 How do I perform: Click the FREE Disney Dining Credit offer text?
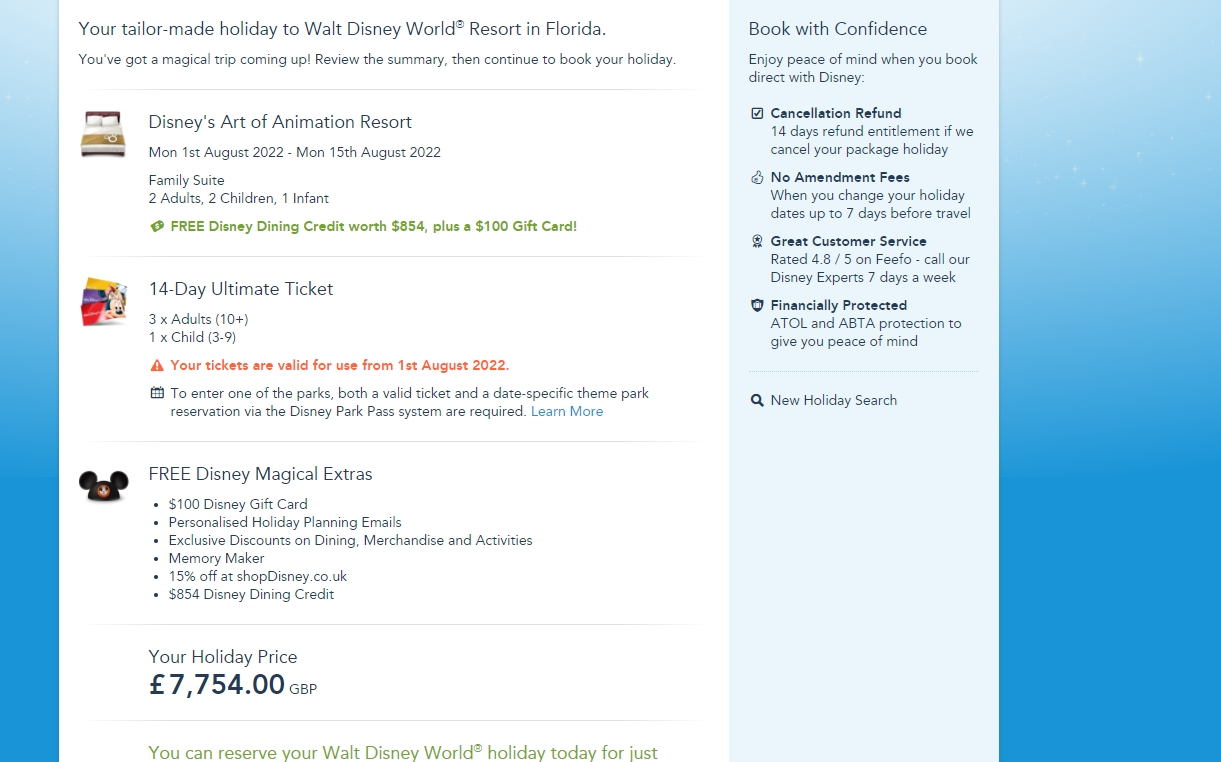(373, 226)
